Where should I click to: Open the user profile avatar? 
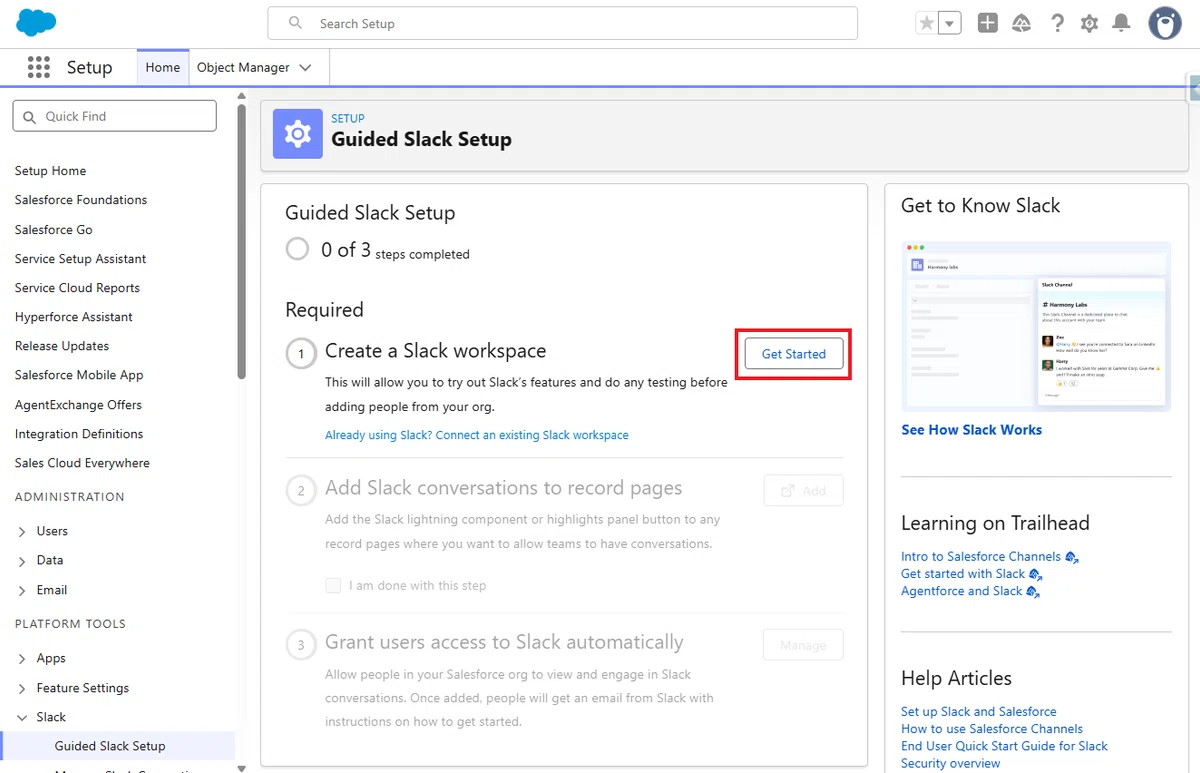click(1165, 23)
